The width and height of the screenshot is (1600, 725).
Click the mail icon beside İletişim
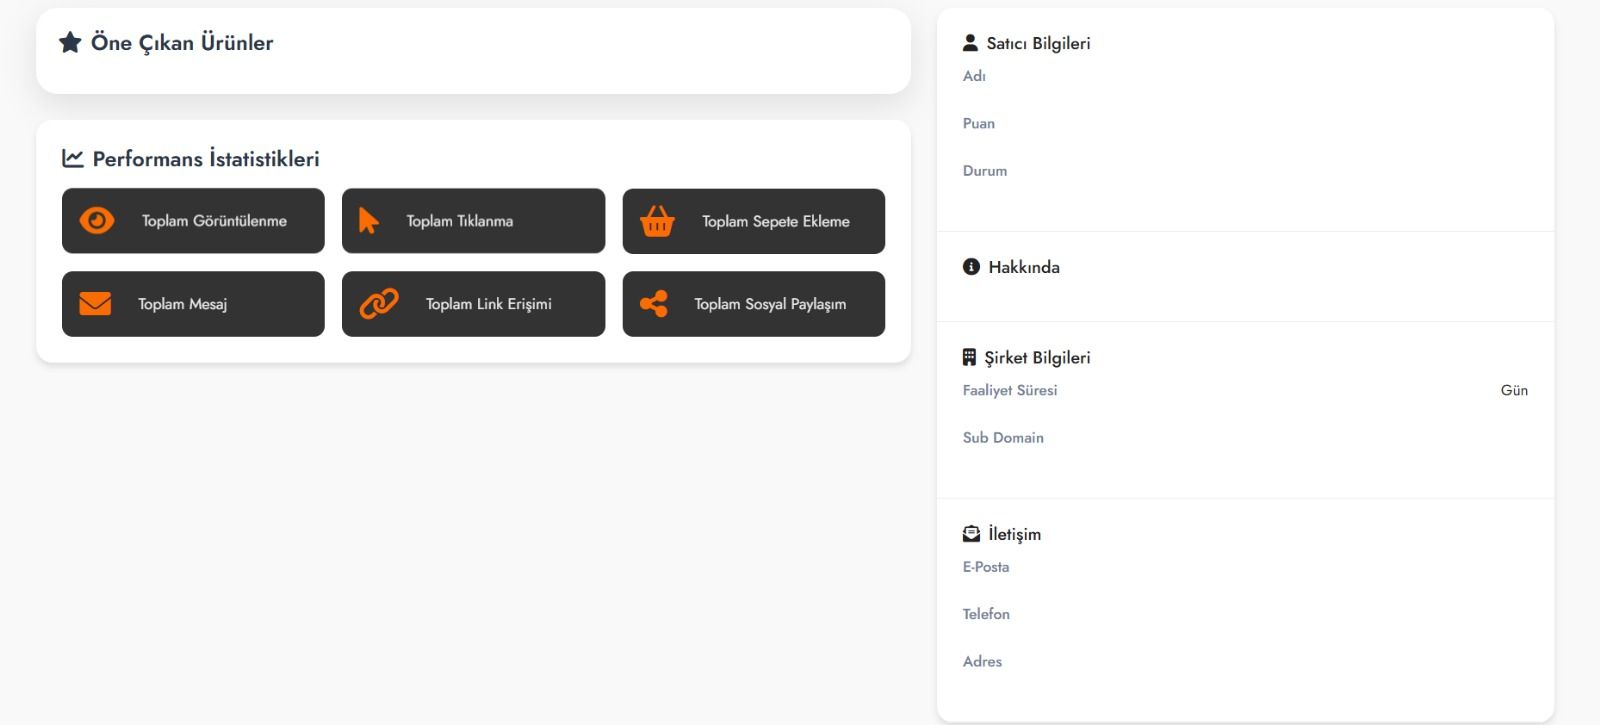[971, 534]
